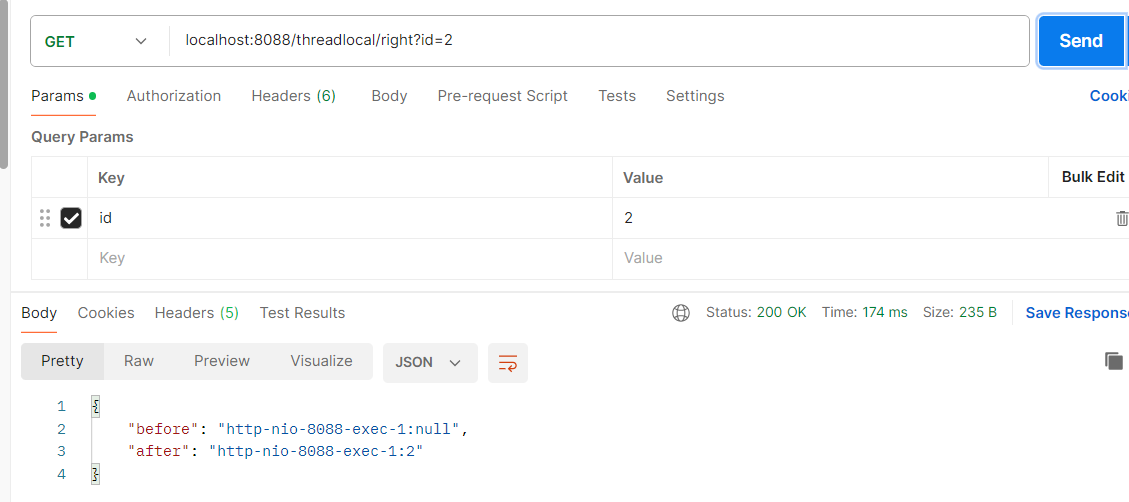Click Bulk Edit in Query Params
Image resolution: width=1129 pixels, height=502 pixels.
tap(1092, 177)
